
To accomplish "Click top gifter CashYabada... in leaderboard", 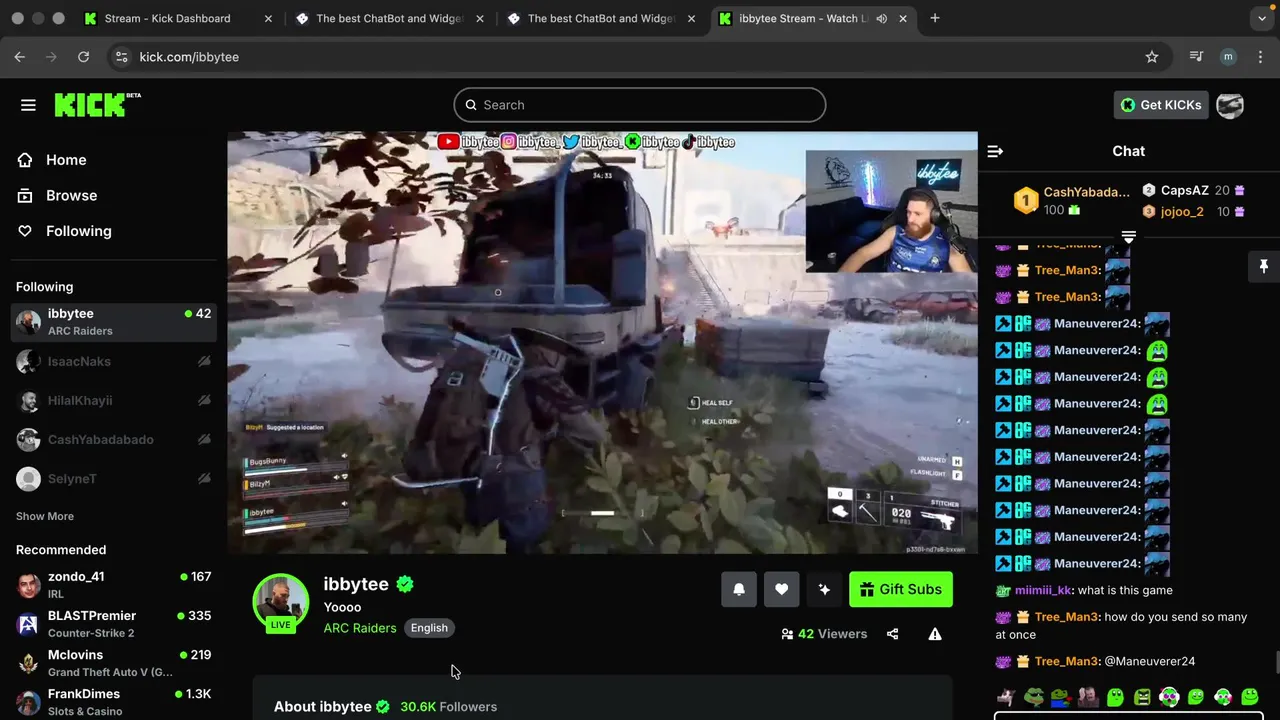I will [x=1086, y=192].
